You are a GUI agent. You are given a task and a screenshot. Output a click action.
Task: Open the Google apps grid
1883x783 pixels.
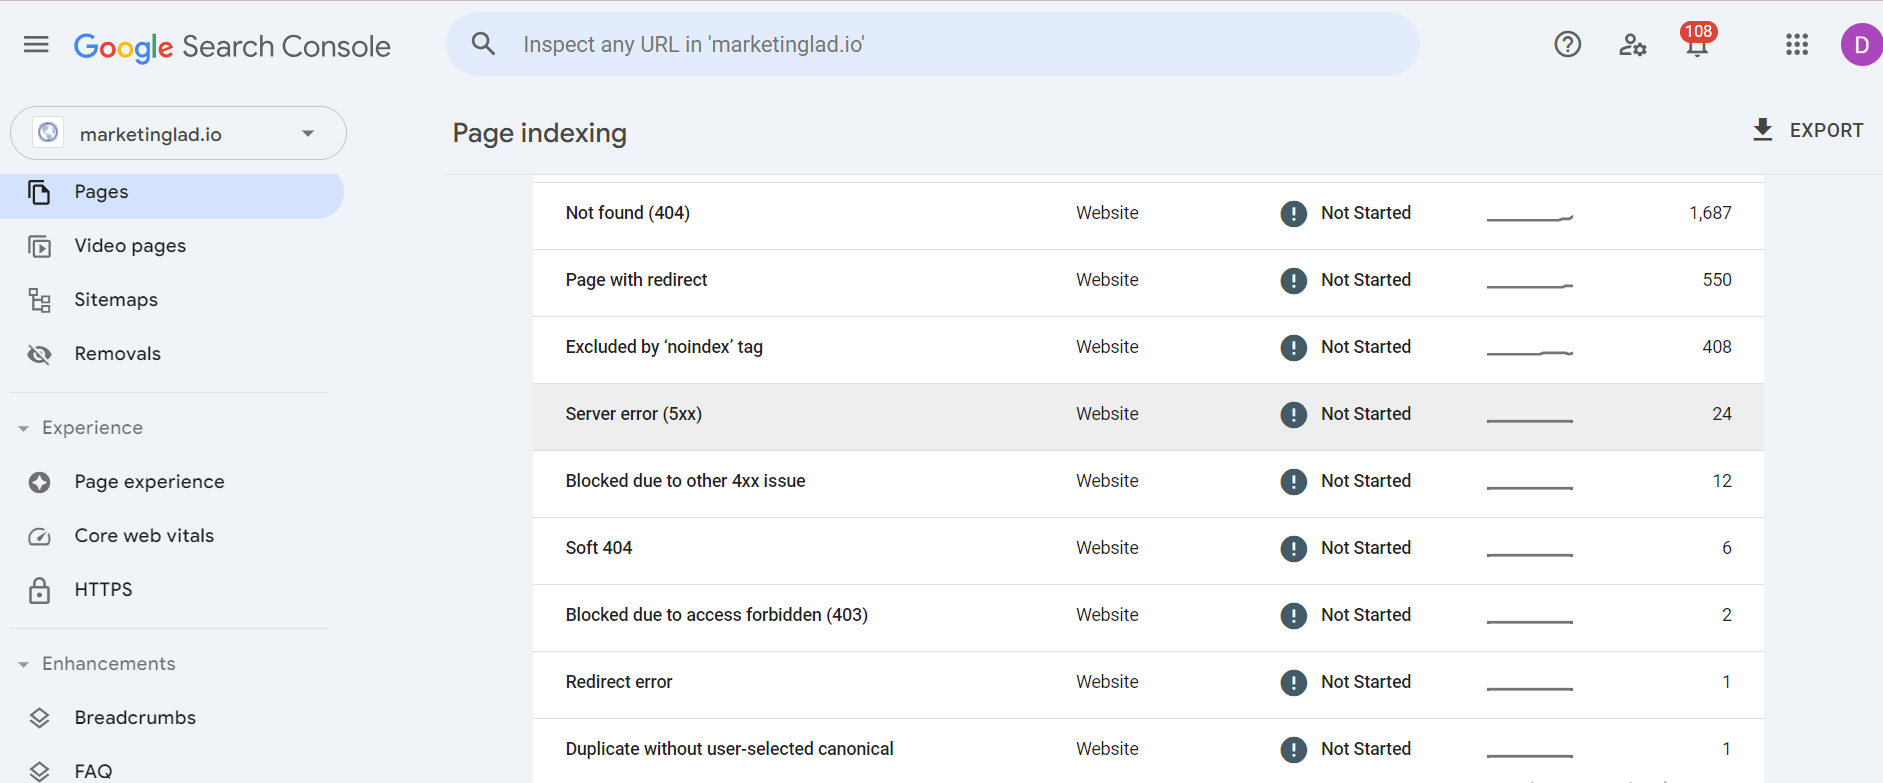(x=1797, y=45)
